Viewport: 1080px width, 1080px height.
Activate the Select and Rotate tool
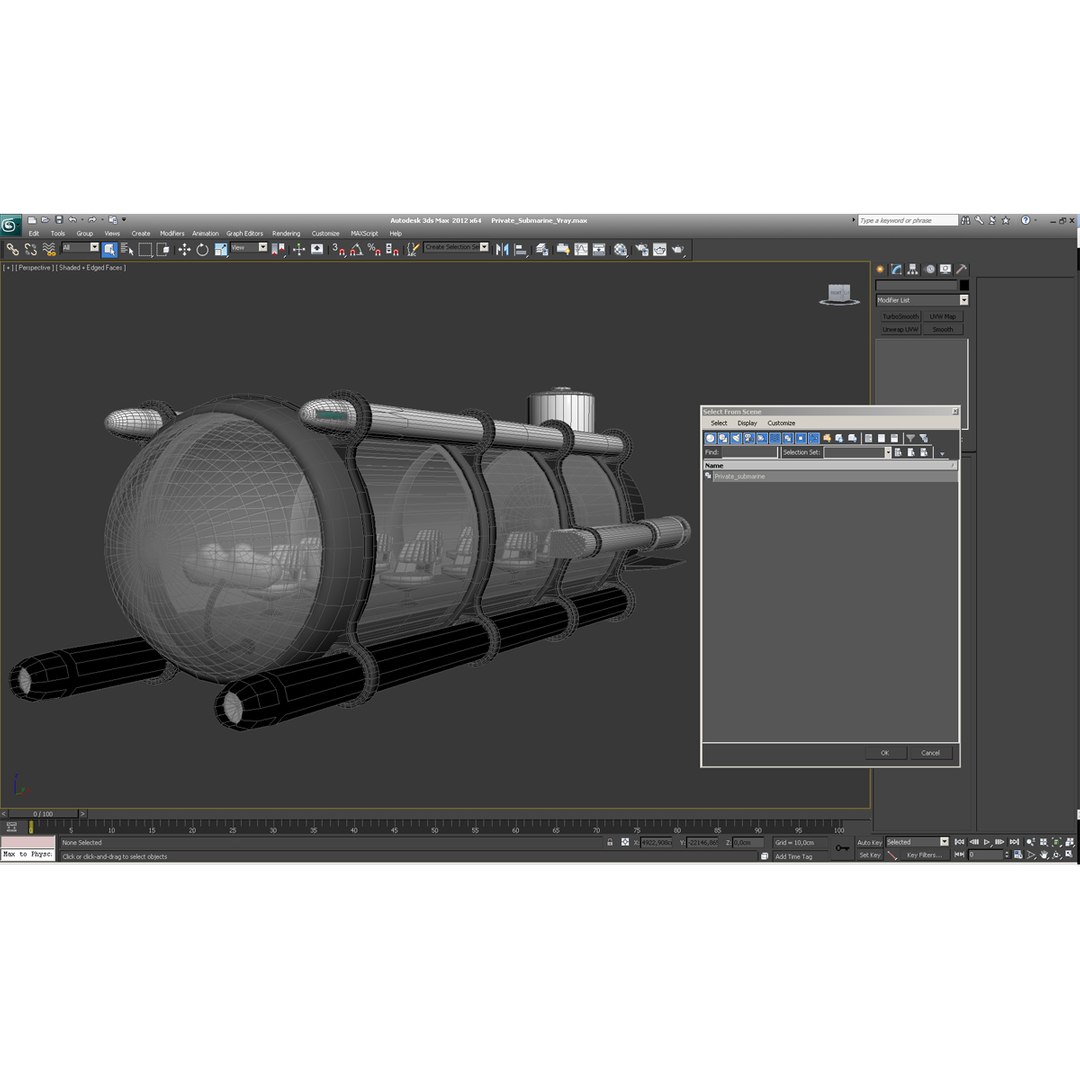202,249
